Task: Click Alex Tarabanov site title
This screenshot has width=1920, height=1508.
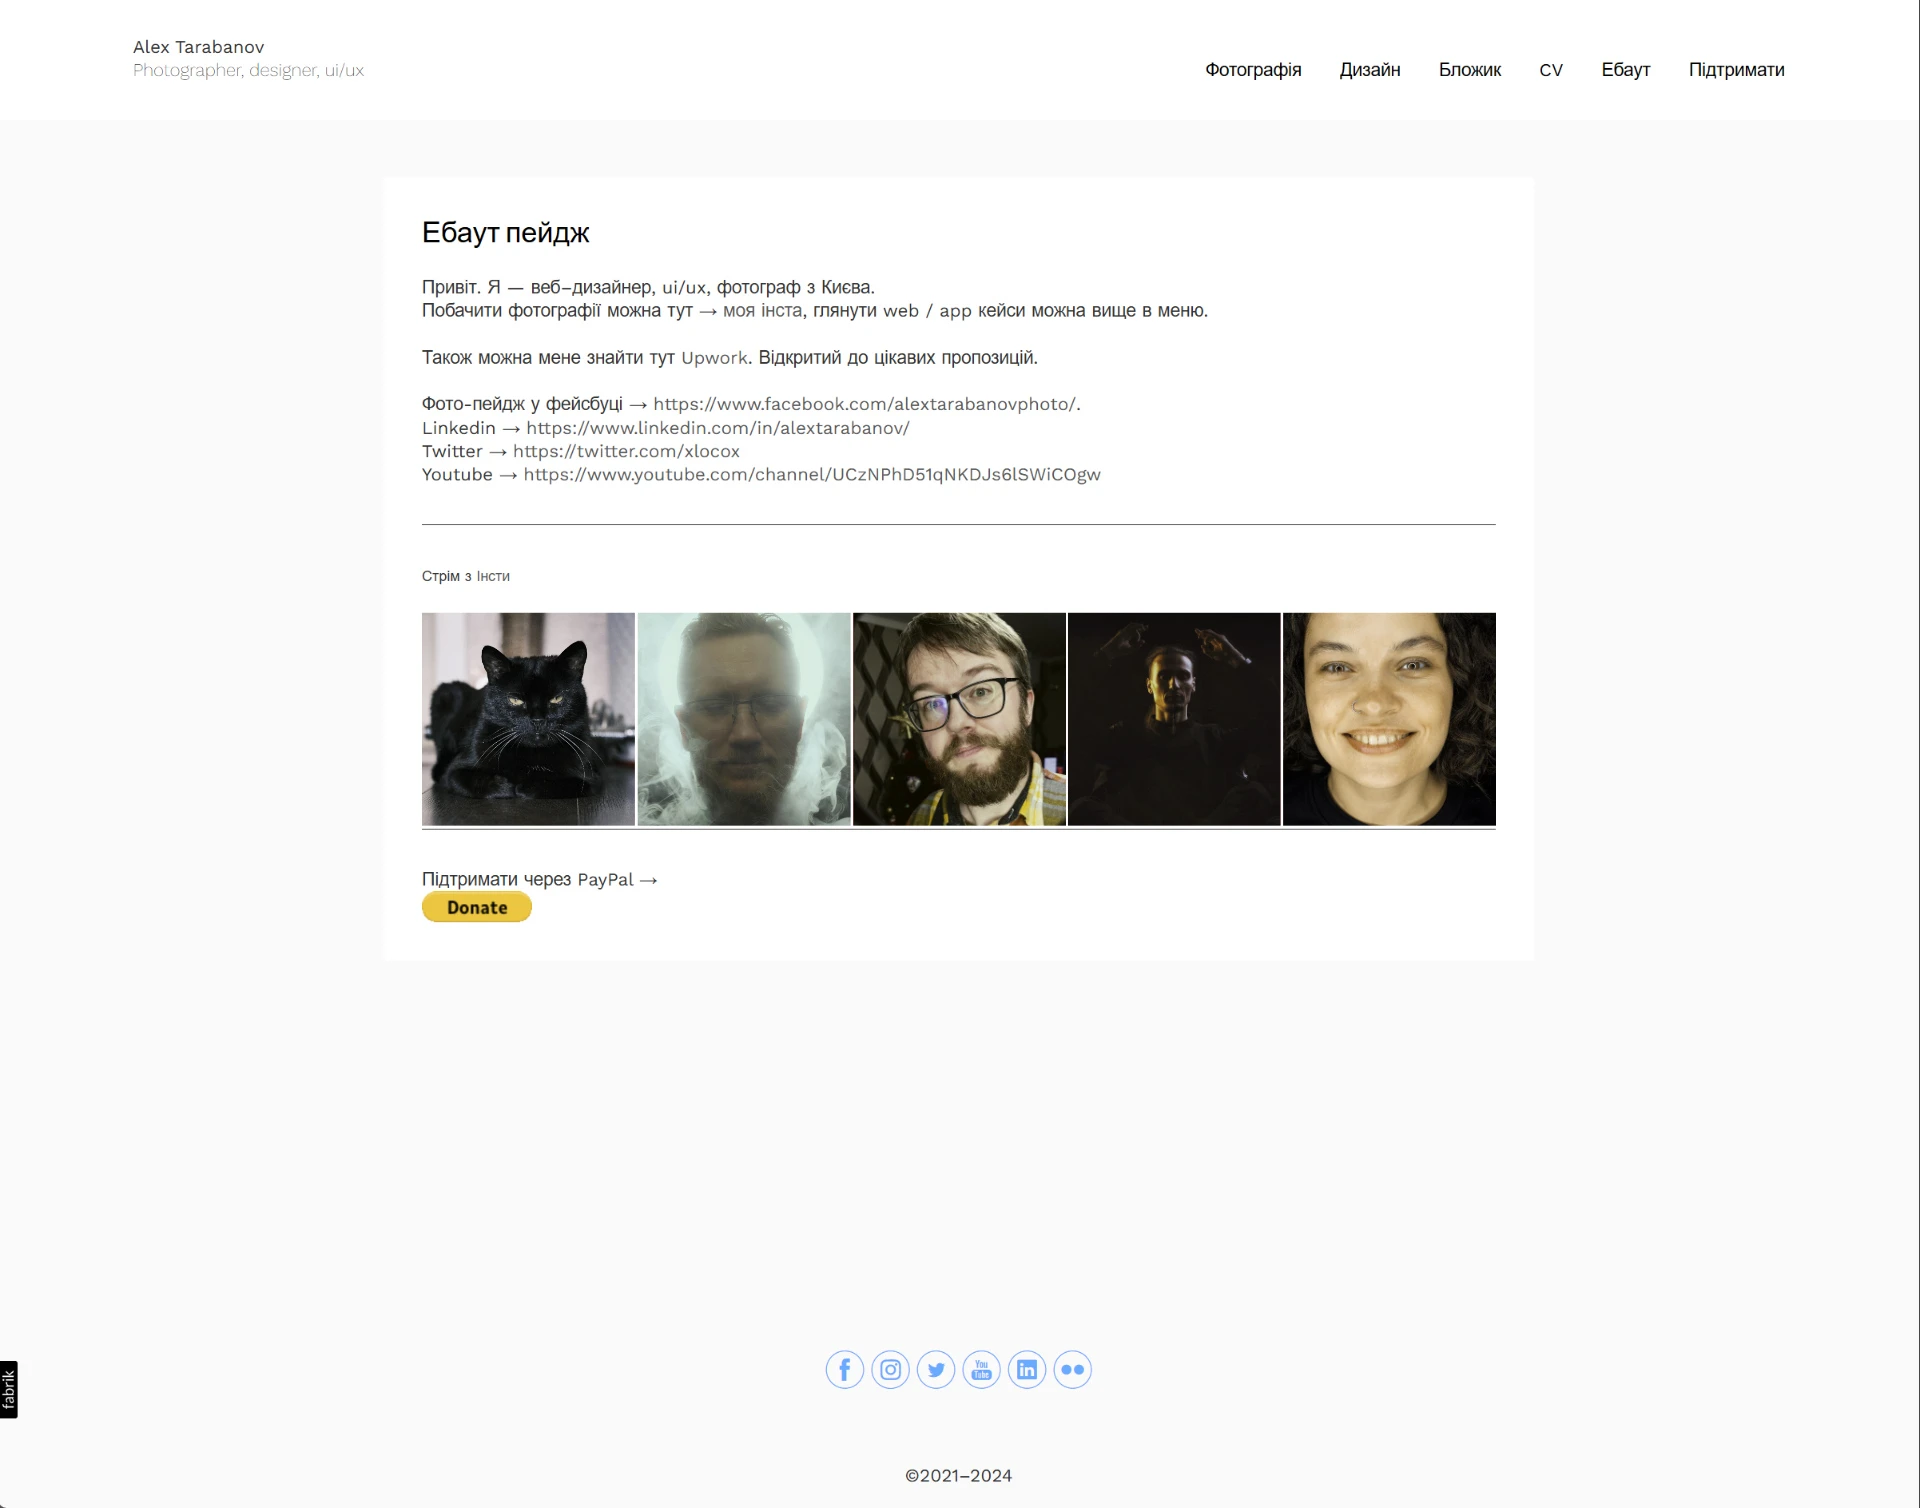Action: (x=198, y=47)
